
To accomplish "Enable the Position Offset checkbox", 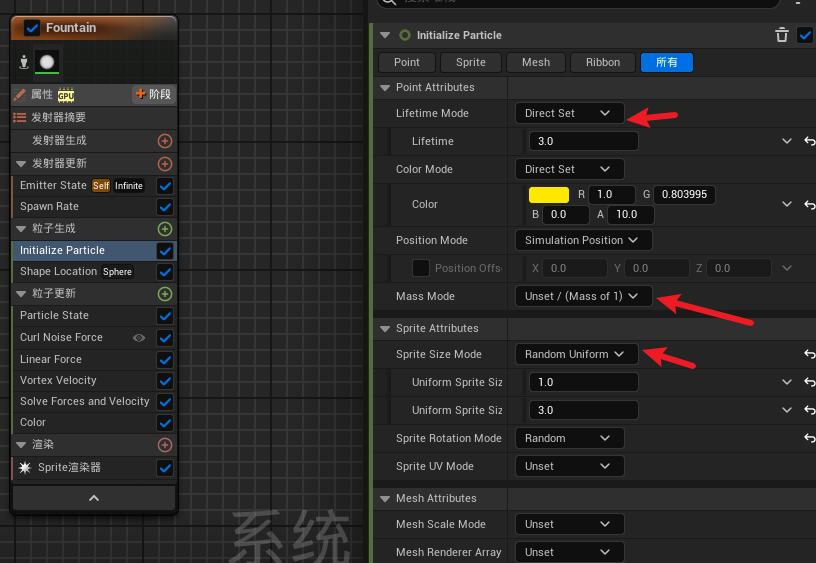I will pos(420,268).
